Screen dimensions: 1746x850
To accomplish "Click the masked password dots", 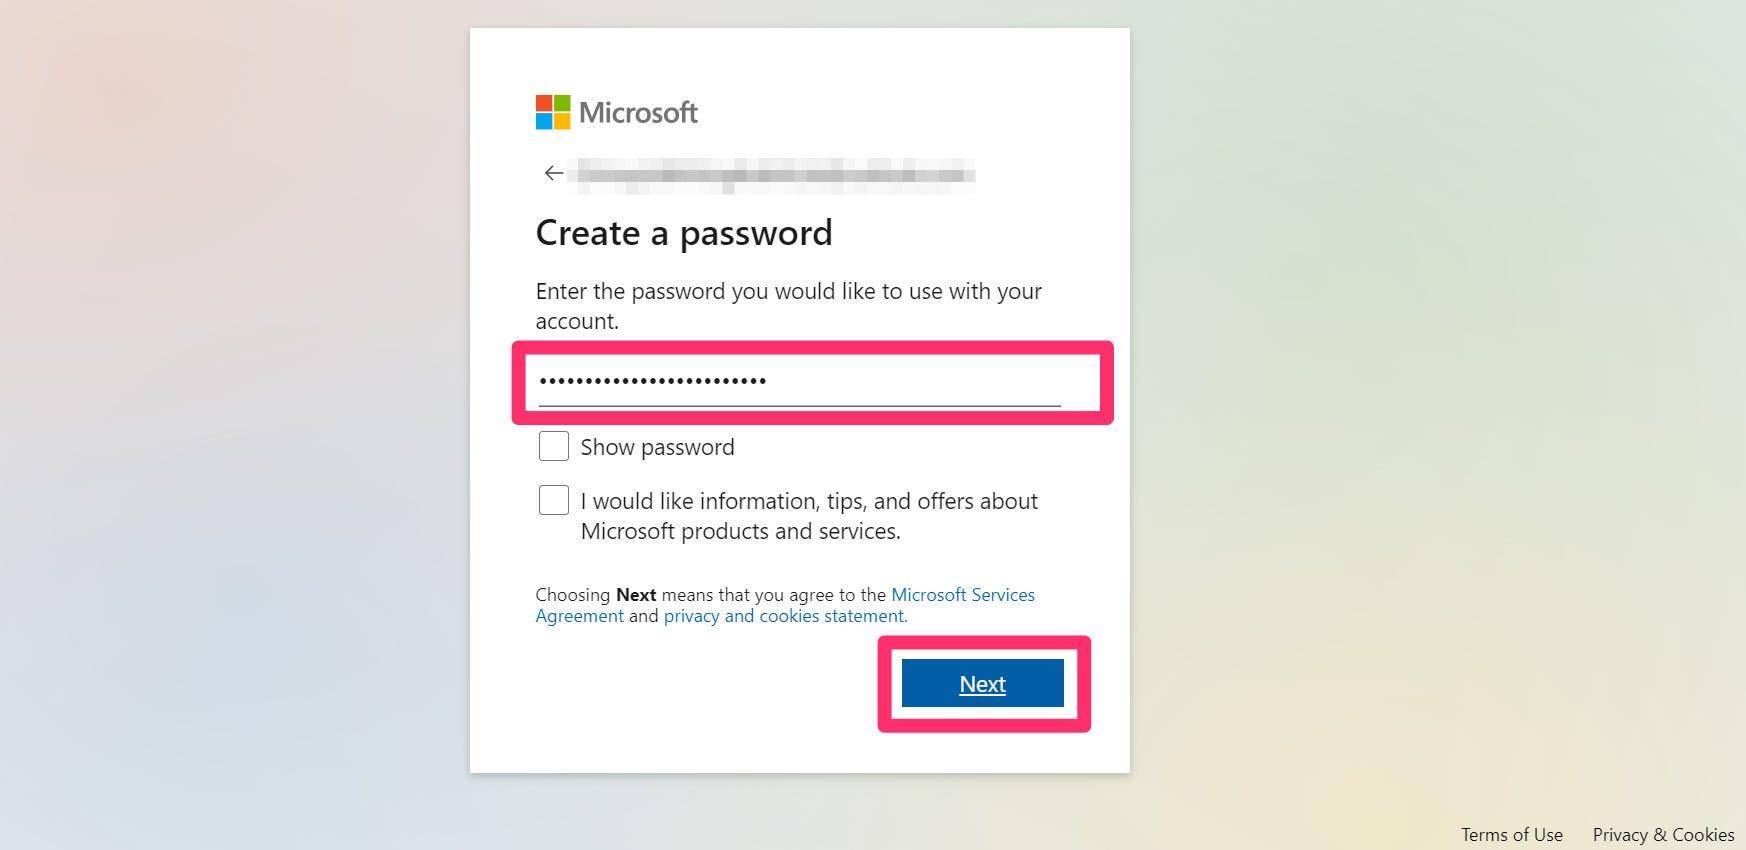I will pyautogui.click(x=653, y=381).
